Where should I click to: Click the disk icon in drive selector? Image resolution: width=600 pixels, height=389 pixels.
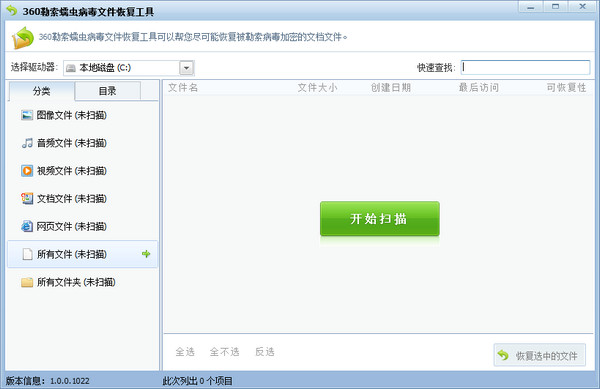(70, 68)
